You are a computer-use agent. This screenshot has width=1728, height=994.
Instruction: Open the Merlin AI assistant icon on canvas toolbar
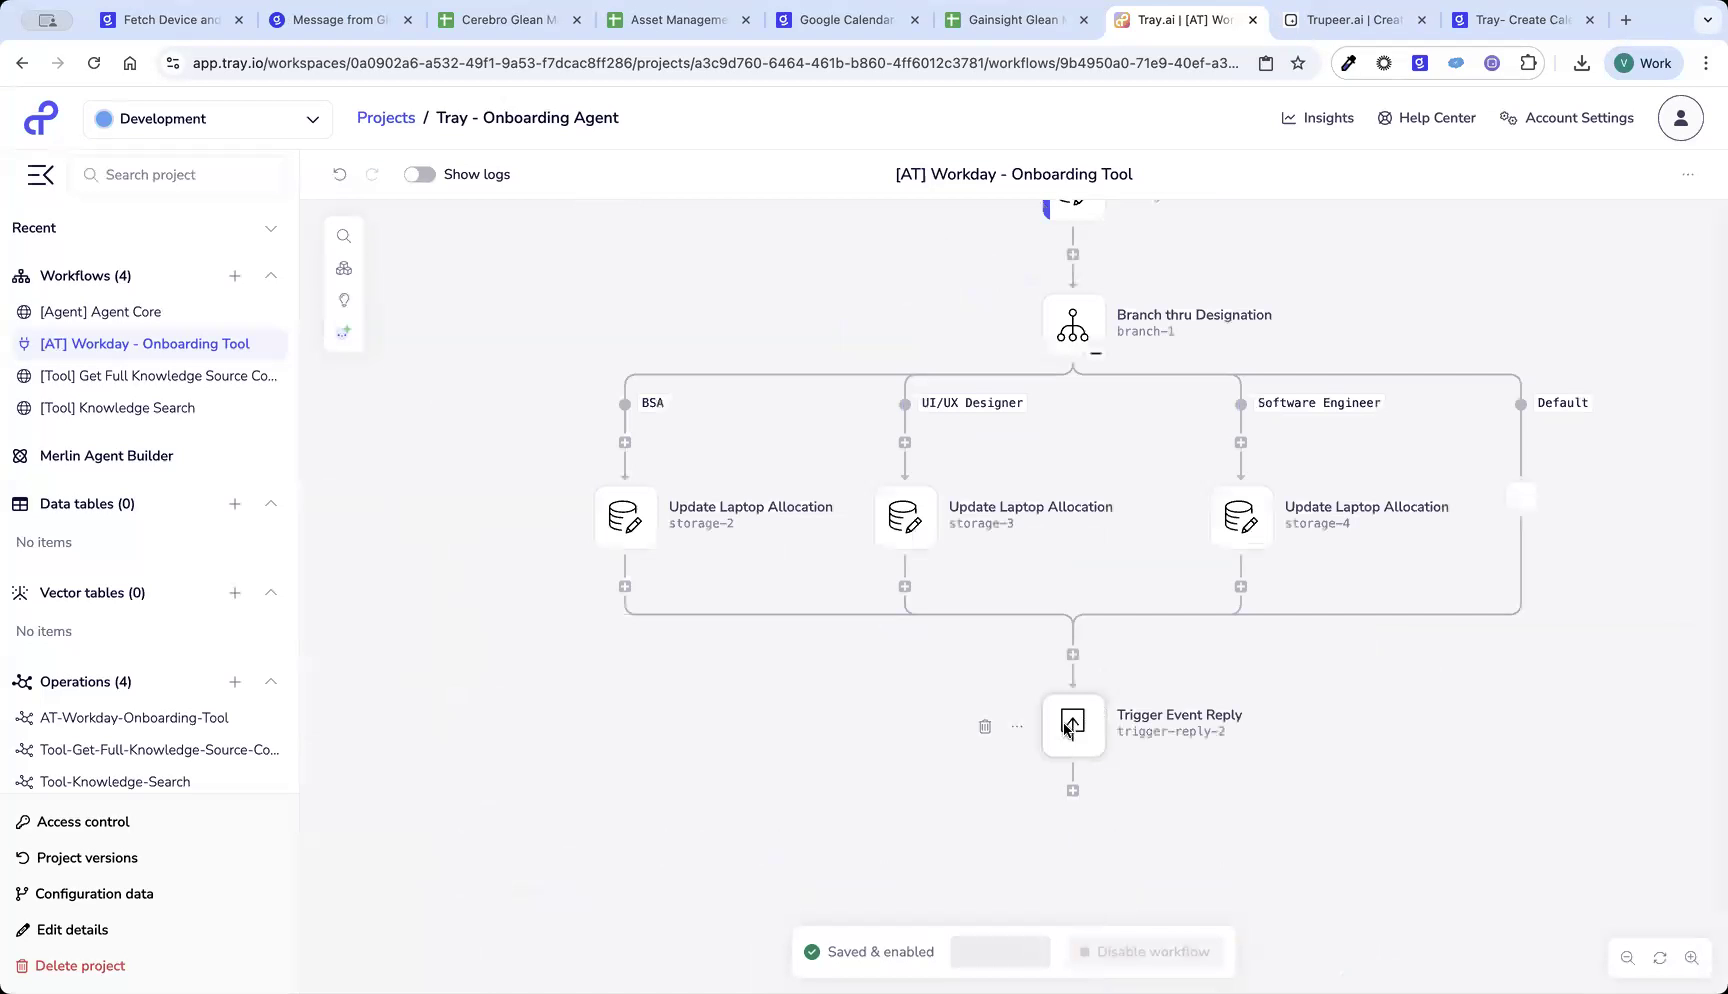tap(344, 331)
